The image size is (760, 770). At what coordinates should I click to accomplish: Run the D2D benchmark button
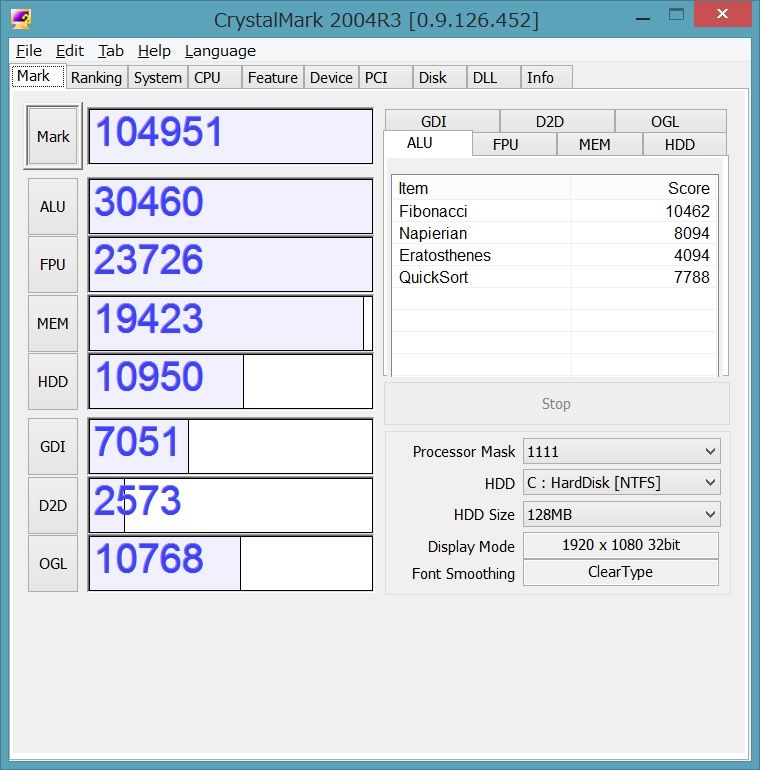[x=53, y=505]
